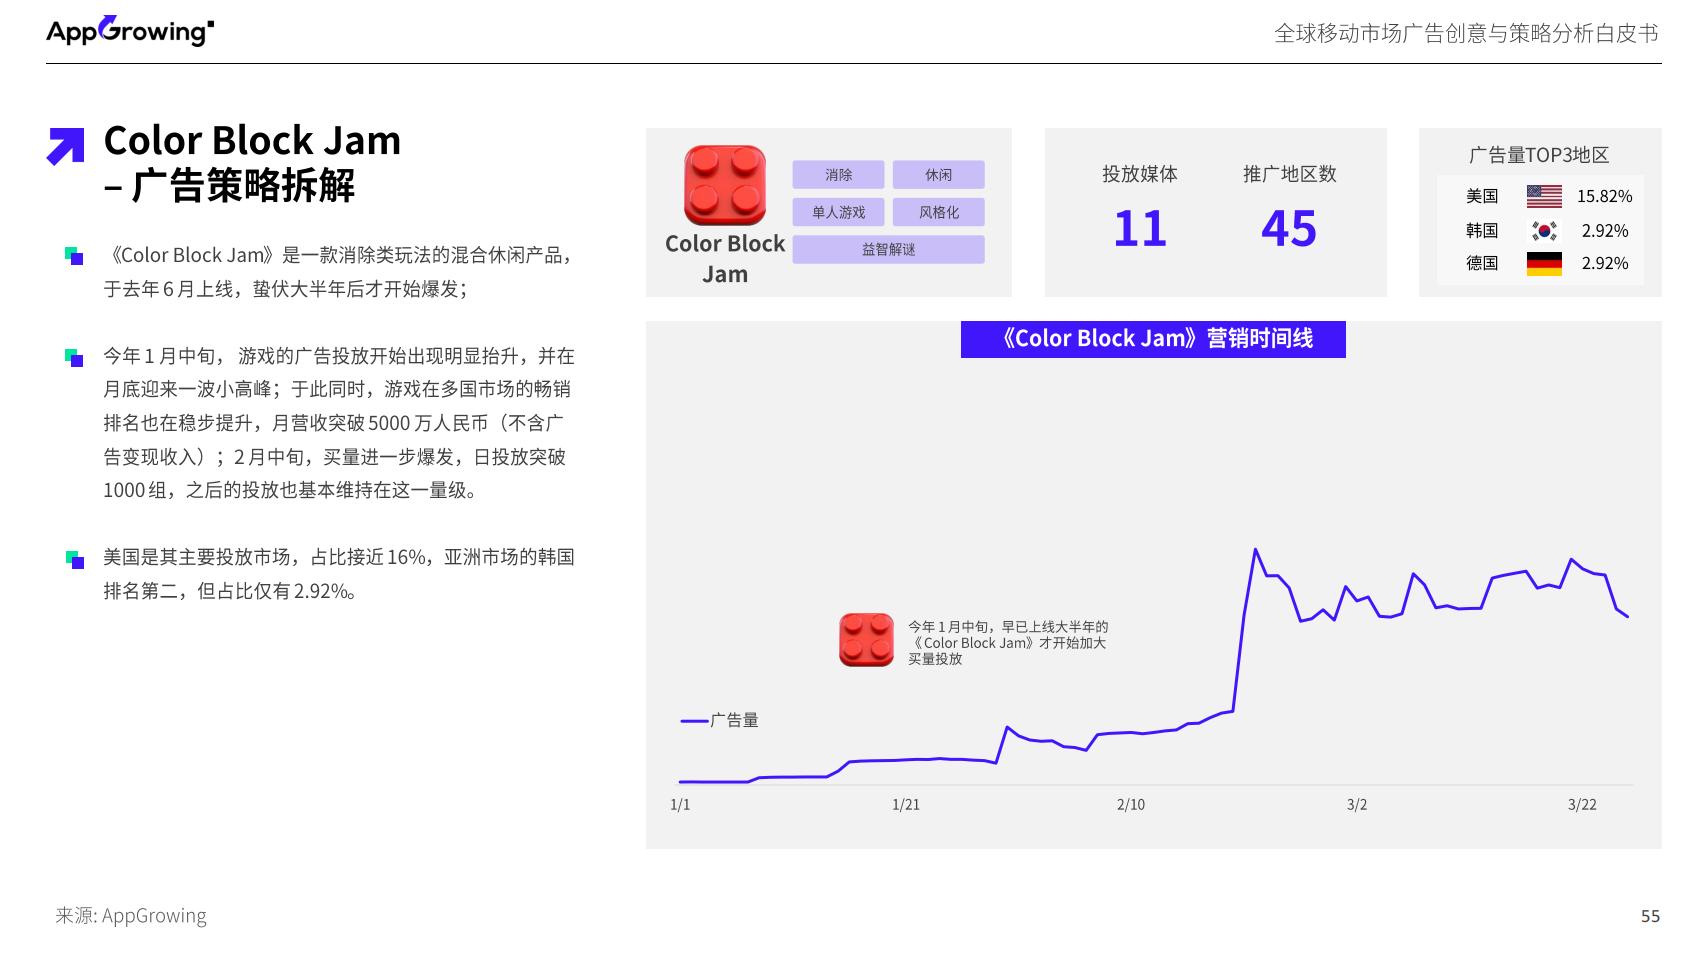The image size is (1708, 960).
Task: Click the chart annotation 今年1月中旬，早已上线大半年的
Action: 1008,627
